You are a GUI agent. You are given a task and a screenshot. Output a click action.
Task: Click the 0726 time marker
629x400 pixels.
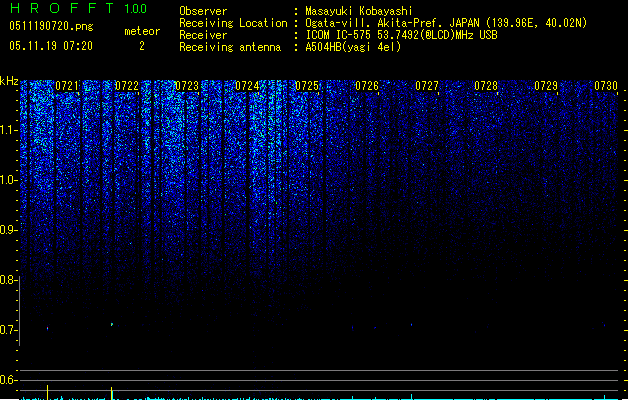[367, 86]
